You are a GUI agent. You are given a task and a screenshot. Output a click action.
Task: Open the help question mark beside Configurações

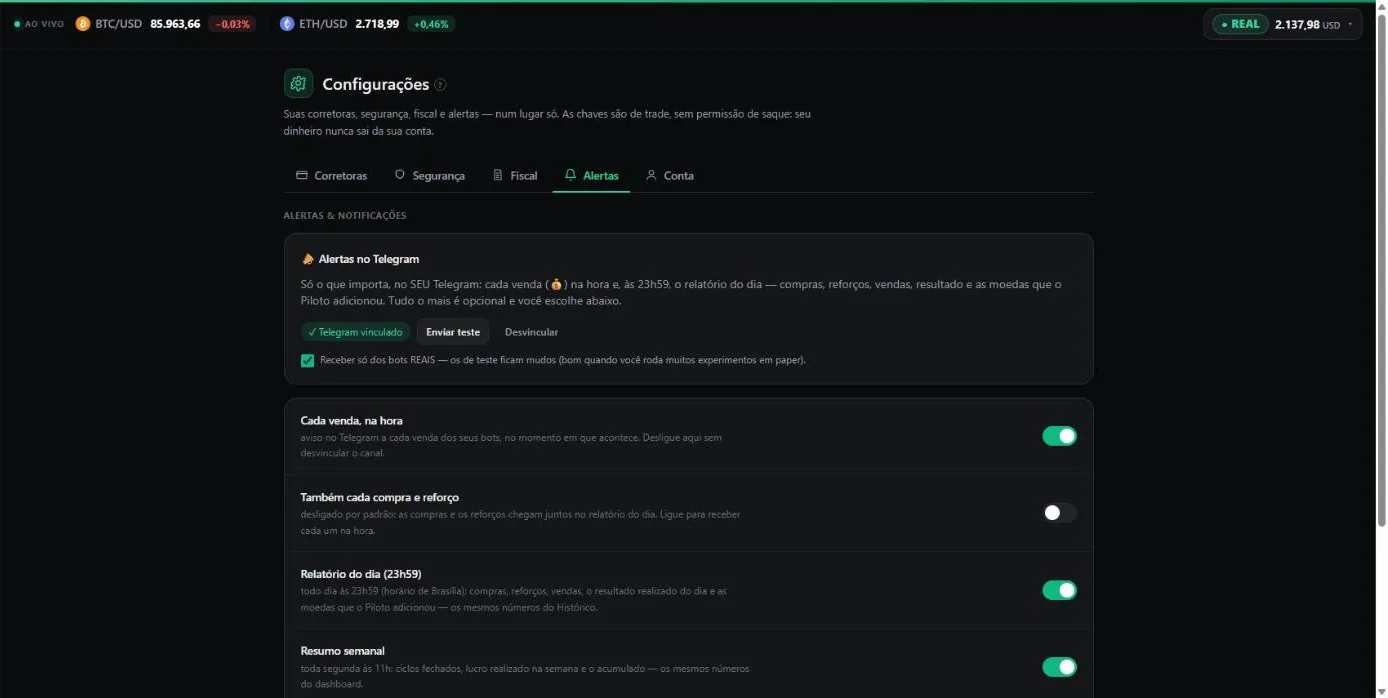tap(441, 85)
